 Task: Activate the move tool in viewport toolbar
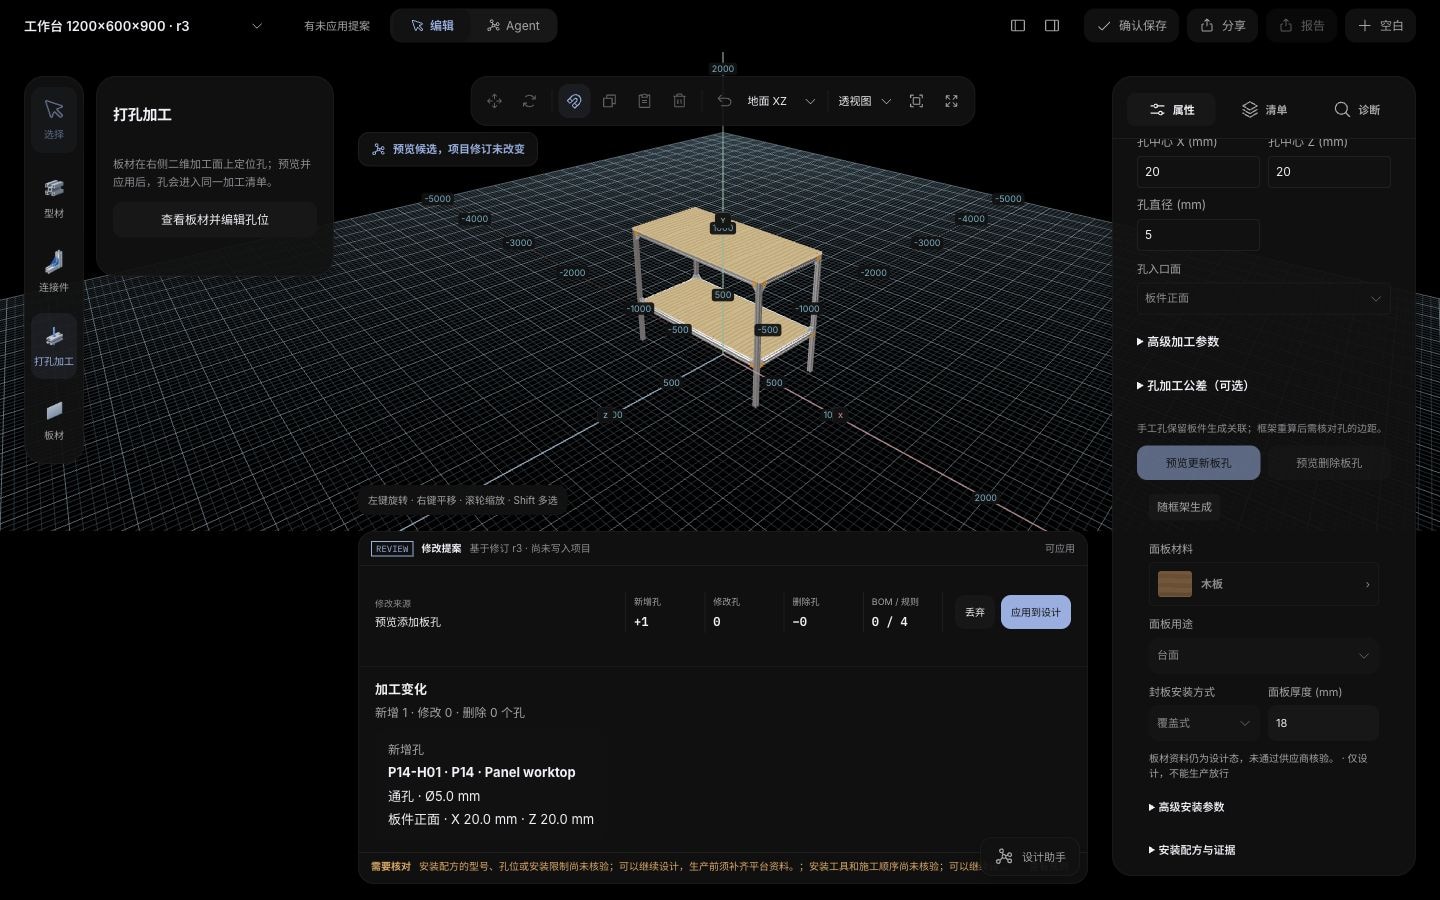tap(494, 101)
